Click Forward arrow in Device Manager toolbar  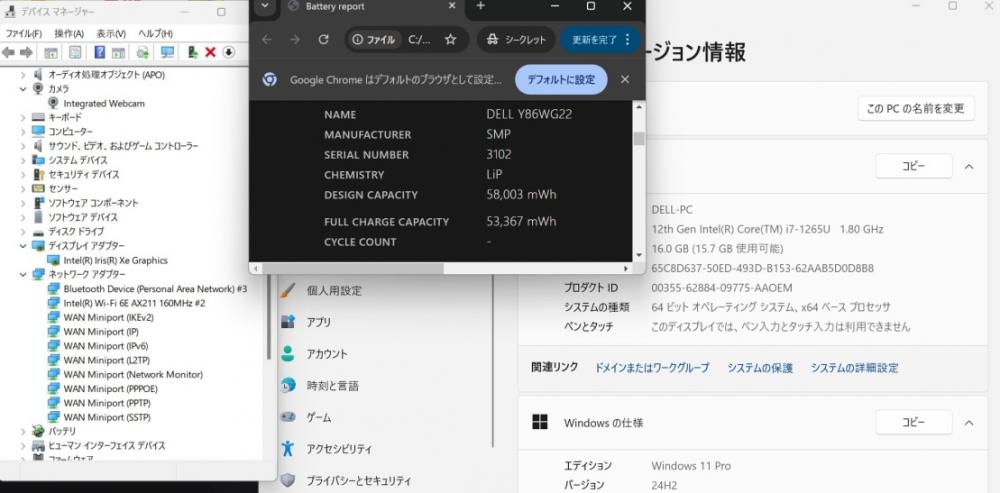point(26,52)
